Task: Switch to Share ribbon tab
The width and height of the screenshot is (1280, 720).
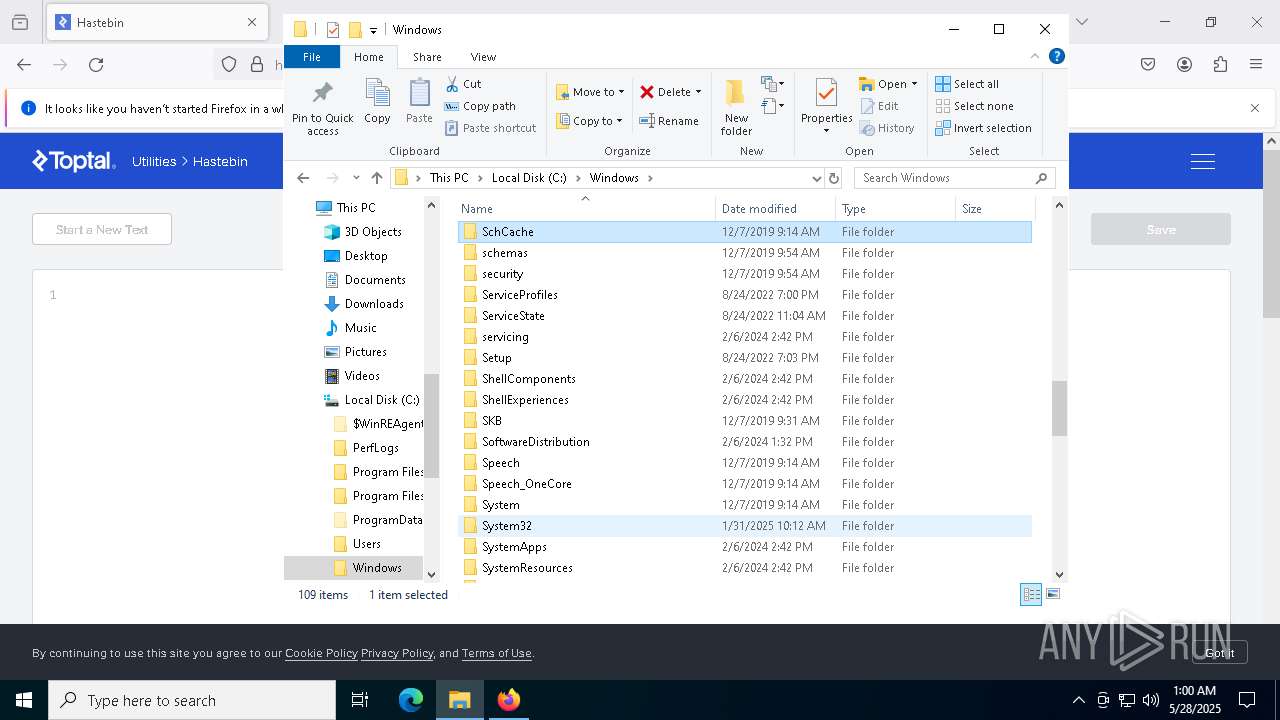Action: (427, 57)
